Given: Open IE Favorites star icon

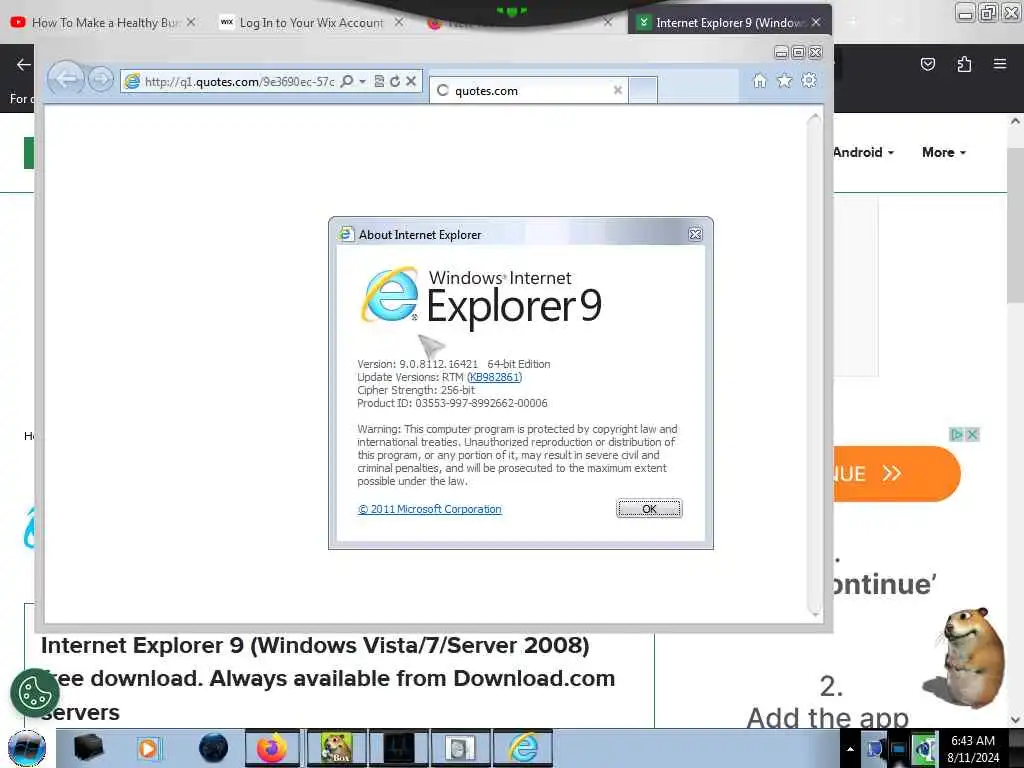Looking at the screenshot, I should [x=784, y=80].
